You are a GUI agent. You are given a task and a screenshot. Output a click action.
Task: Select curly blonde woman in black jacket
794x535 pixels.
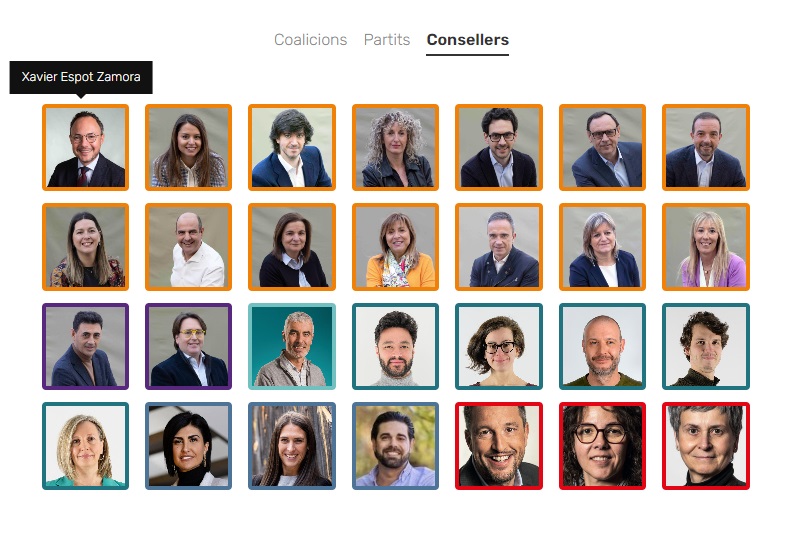pyautogui.click(x=395, y=147)
